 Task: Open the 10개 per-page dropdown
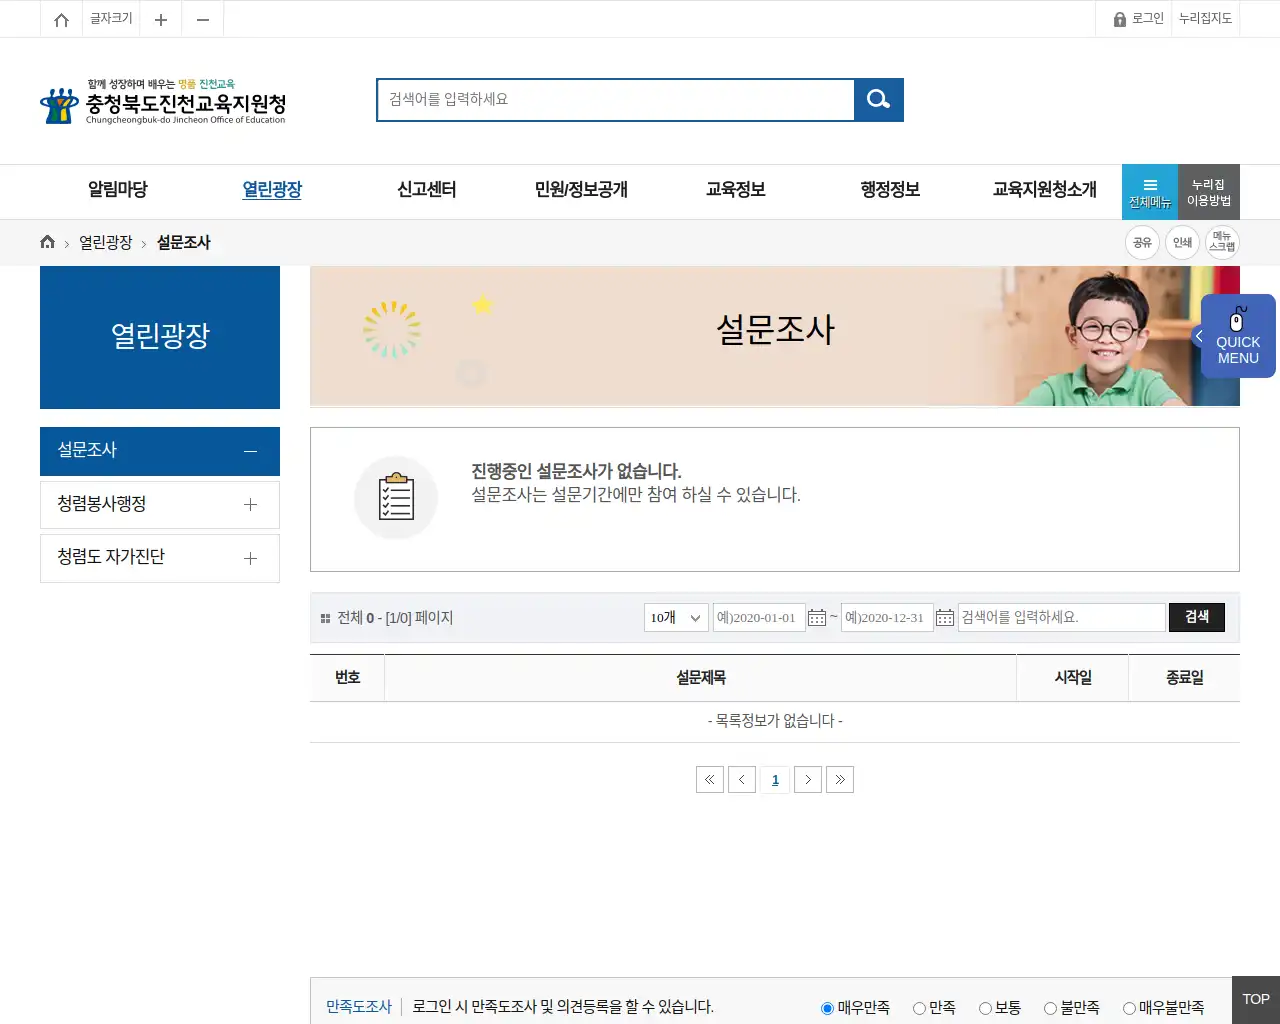[x=676, y=617]
